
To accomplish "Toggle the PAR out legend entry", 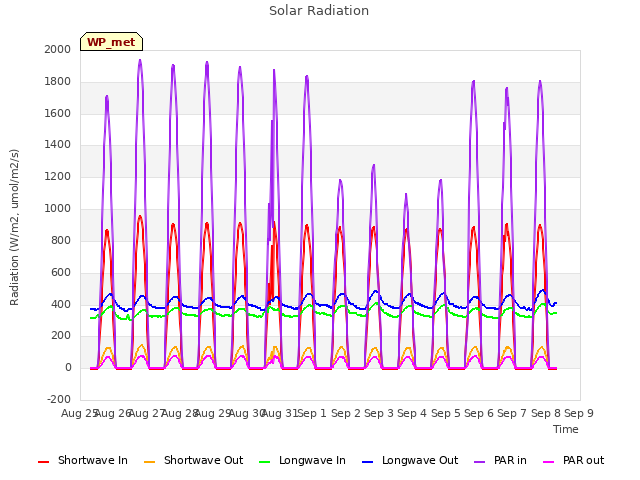I will click(x=573, y=460).
